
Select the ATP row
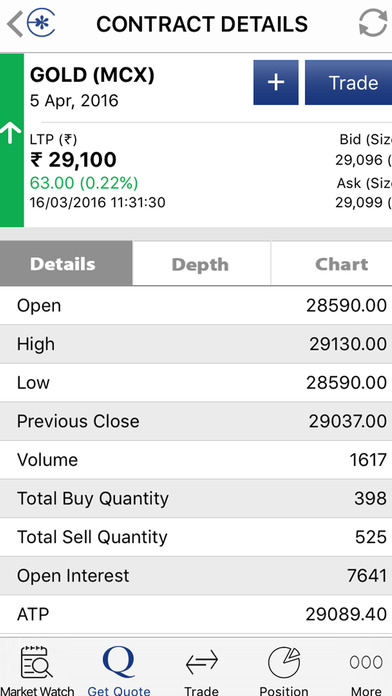click(196, 614)
